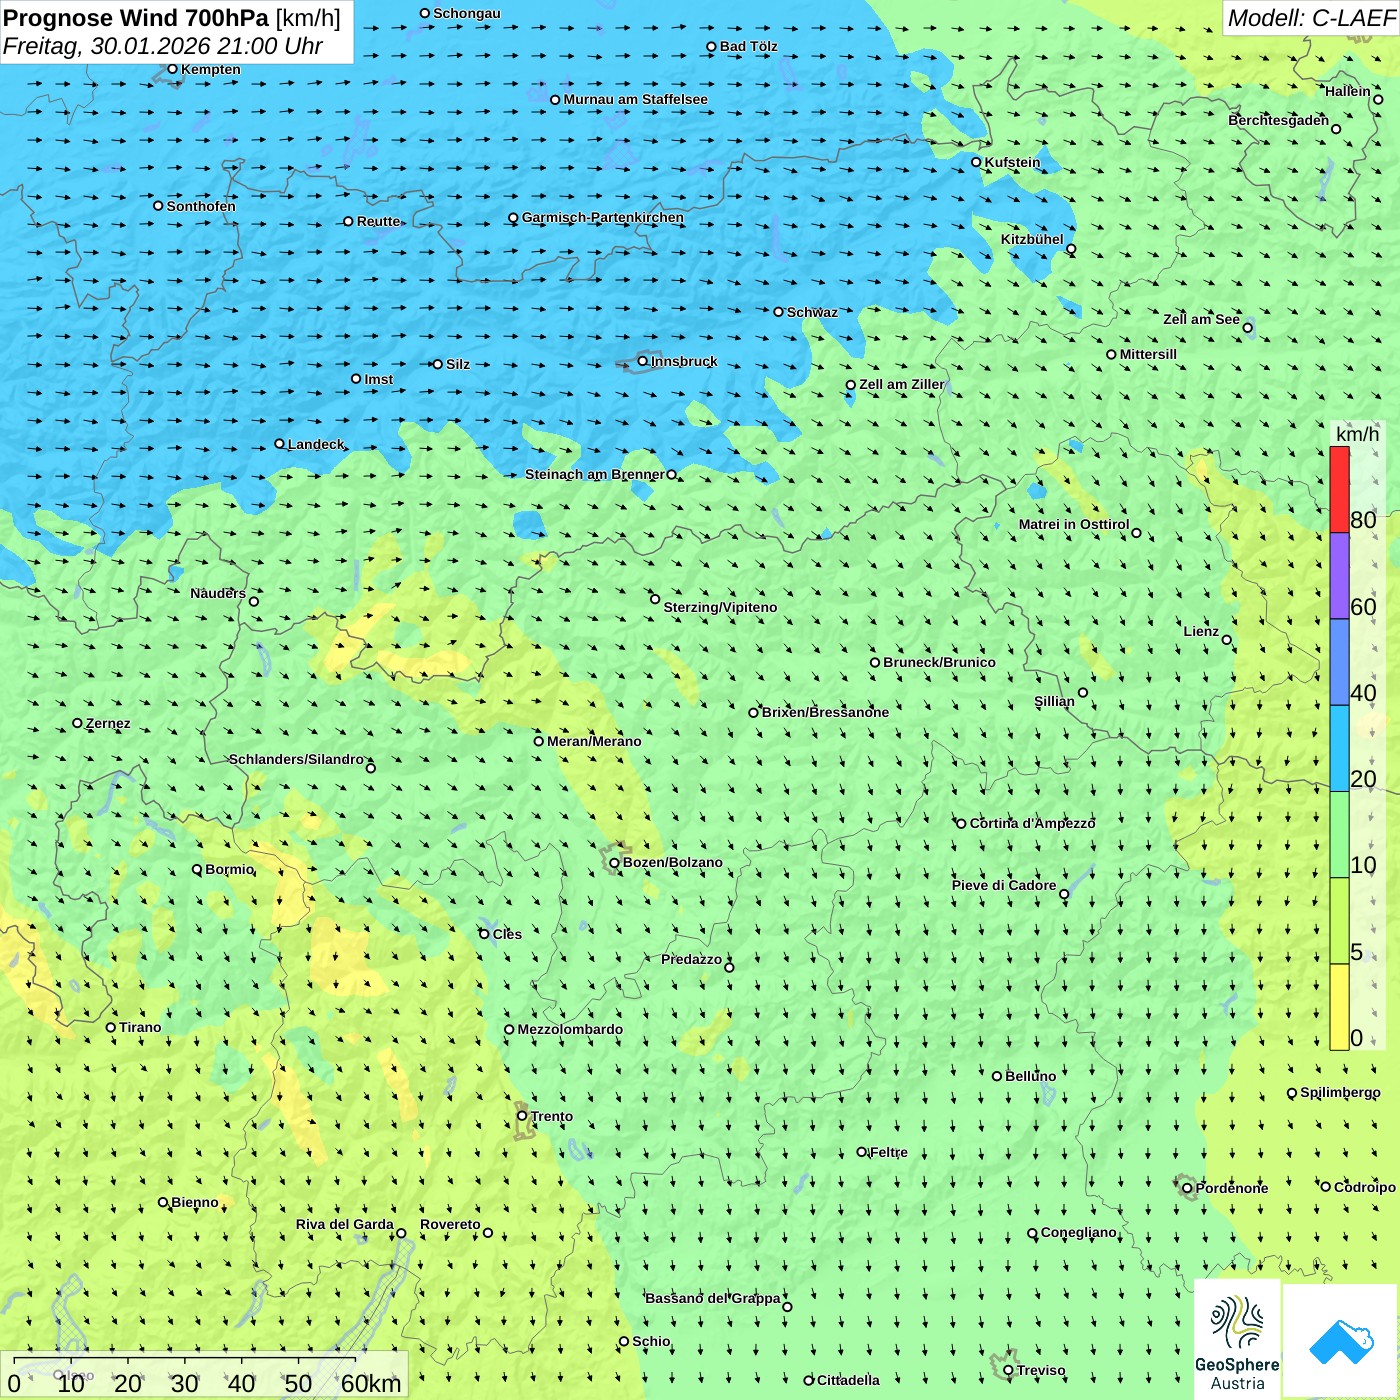Click the 'Bienno' label
Screen dimensions: 1400x1400
tap(195, 1202)
